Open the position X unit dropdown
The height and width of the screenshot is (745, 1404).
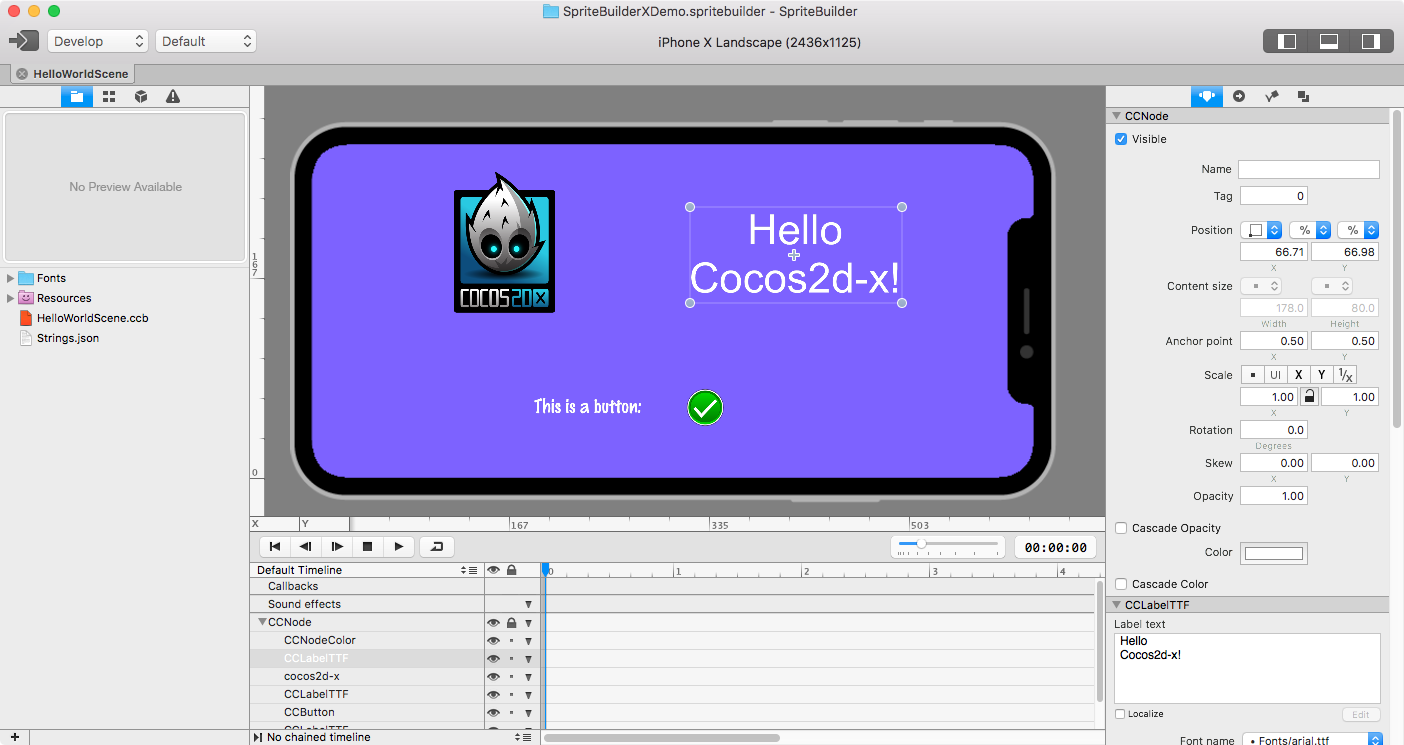tap(1310, 230)
